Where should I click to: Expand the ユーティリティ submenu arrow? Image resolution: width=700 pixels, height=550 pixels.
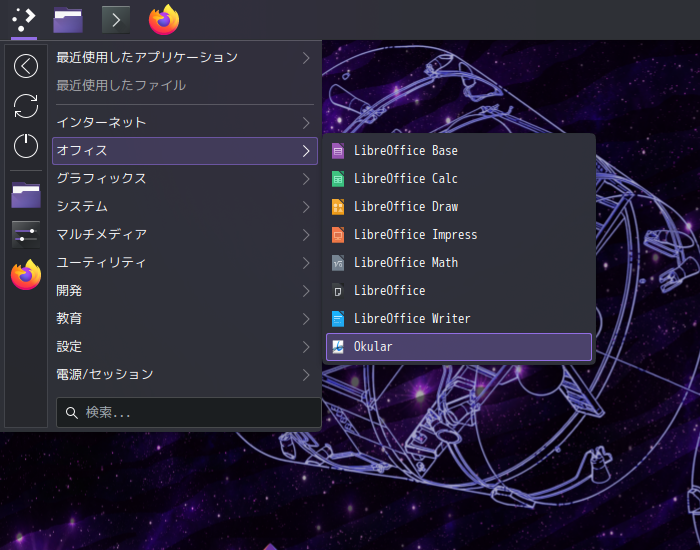[306, 263]
